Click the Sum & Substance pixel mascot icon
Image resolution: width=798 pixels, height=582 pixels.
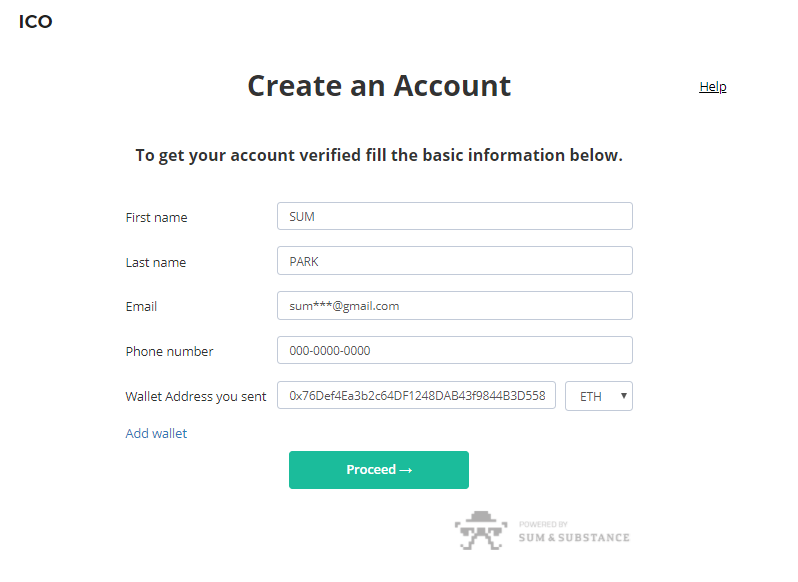[x=481, y=530]
